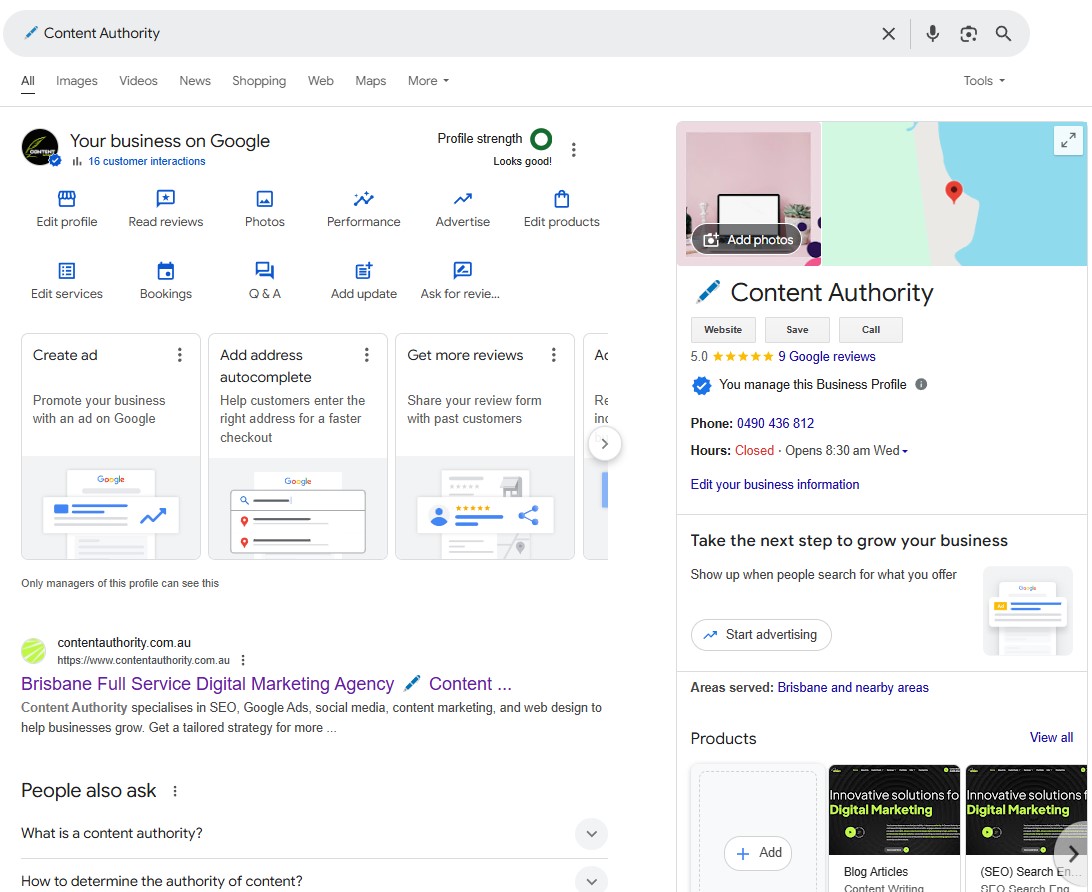Image resolution: width=1092 pixels, height=892 pixels.
Task: Open the Photos panel icon
Action: pos(264,198)
